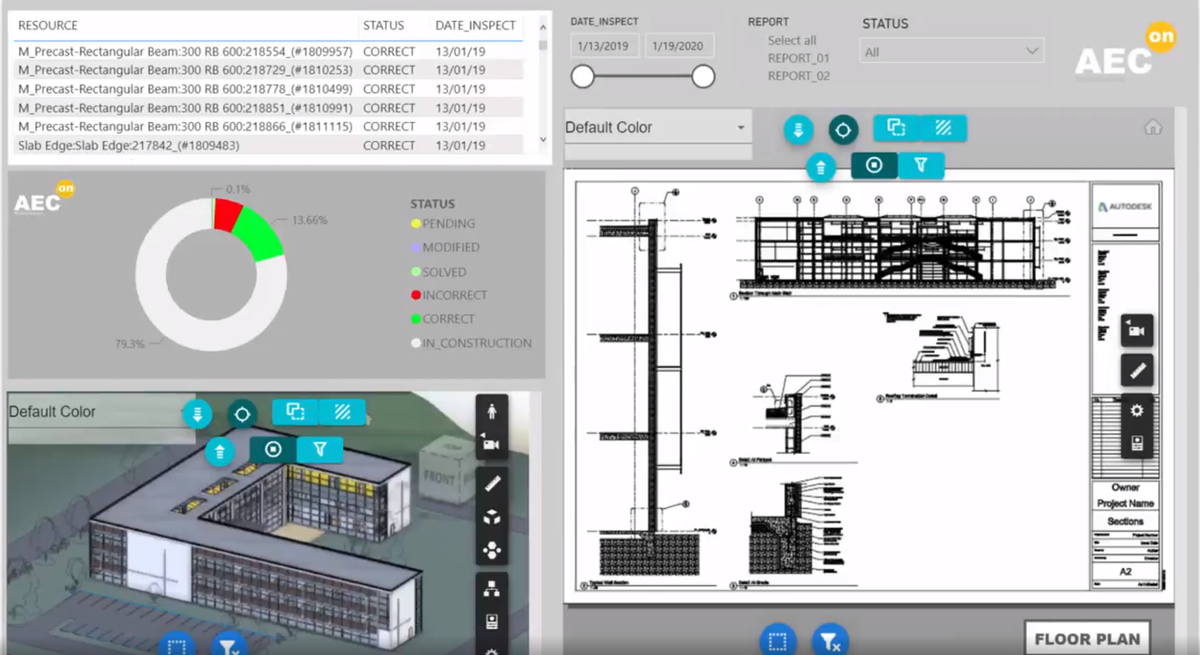The image size is (1200, 655).
Task: Open Default Color dropdown in drawing viewer
Action: coord(658,127)
